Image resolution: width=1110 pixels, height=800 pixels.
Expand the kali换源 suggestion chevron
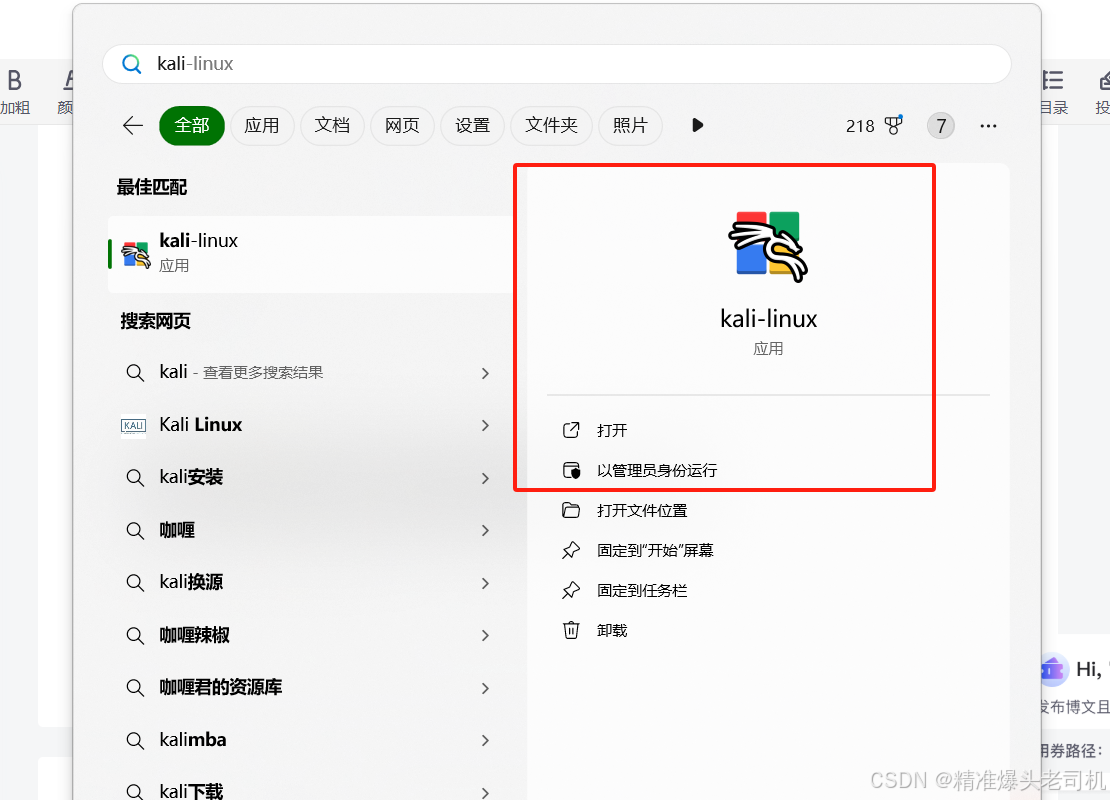[x=485, y=583]
